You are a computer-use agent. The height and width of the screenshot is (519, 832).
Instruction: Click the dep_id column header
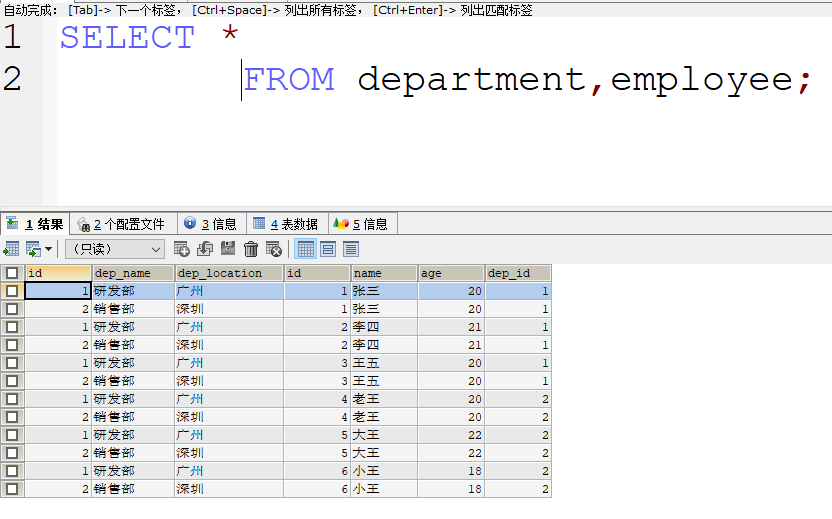[518, 273]
